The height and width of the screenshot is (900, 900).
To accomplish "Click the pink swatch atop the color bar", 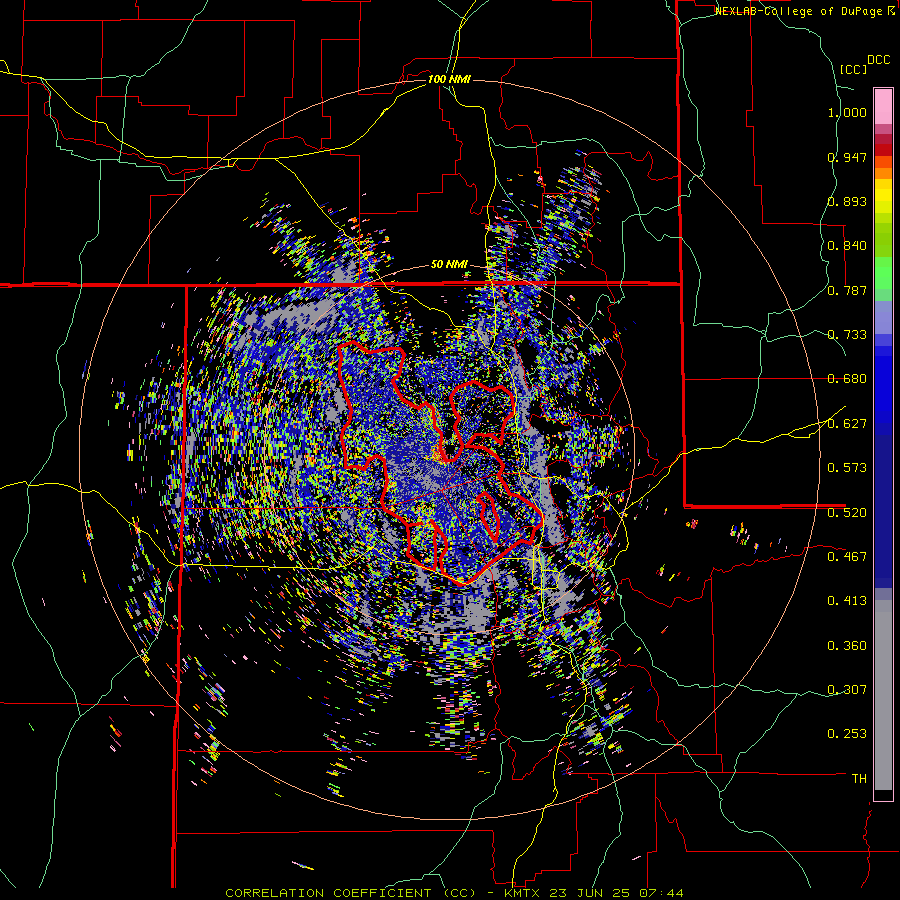I will tap(883, 106).
